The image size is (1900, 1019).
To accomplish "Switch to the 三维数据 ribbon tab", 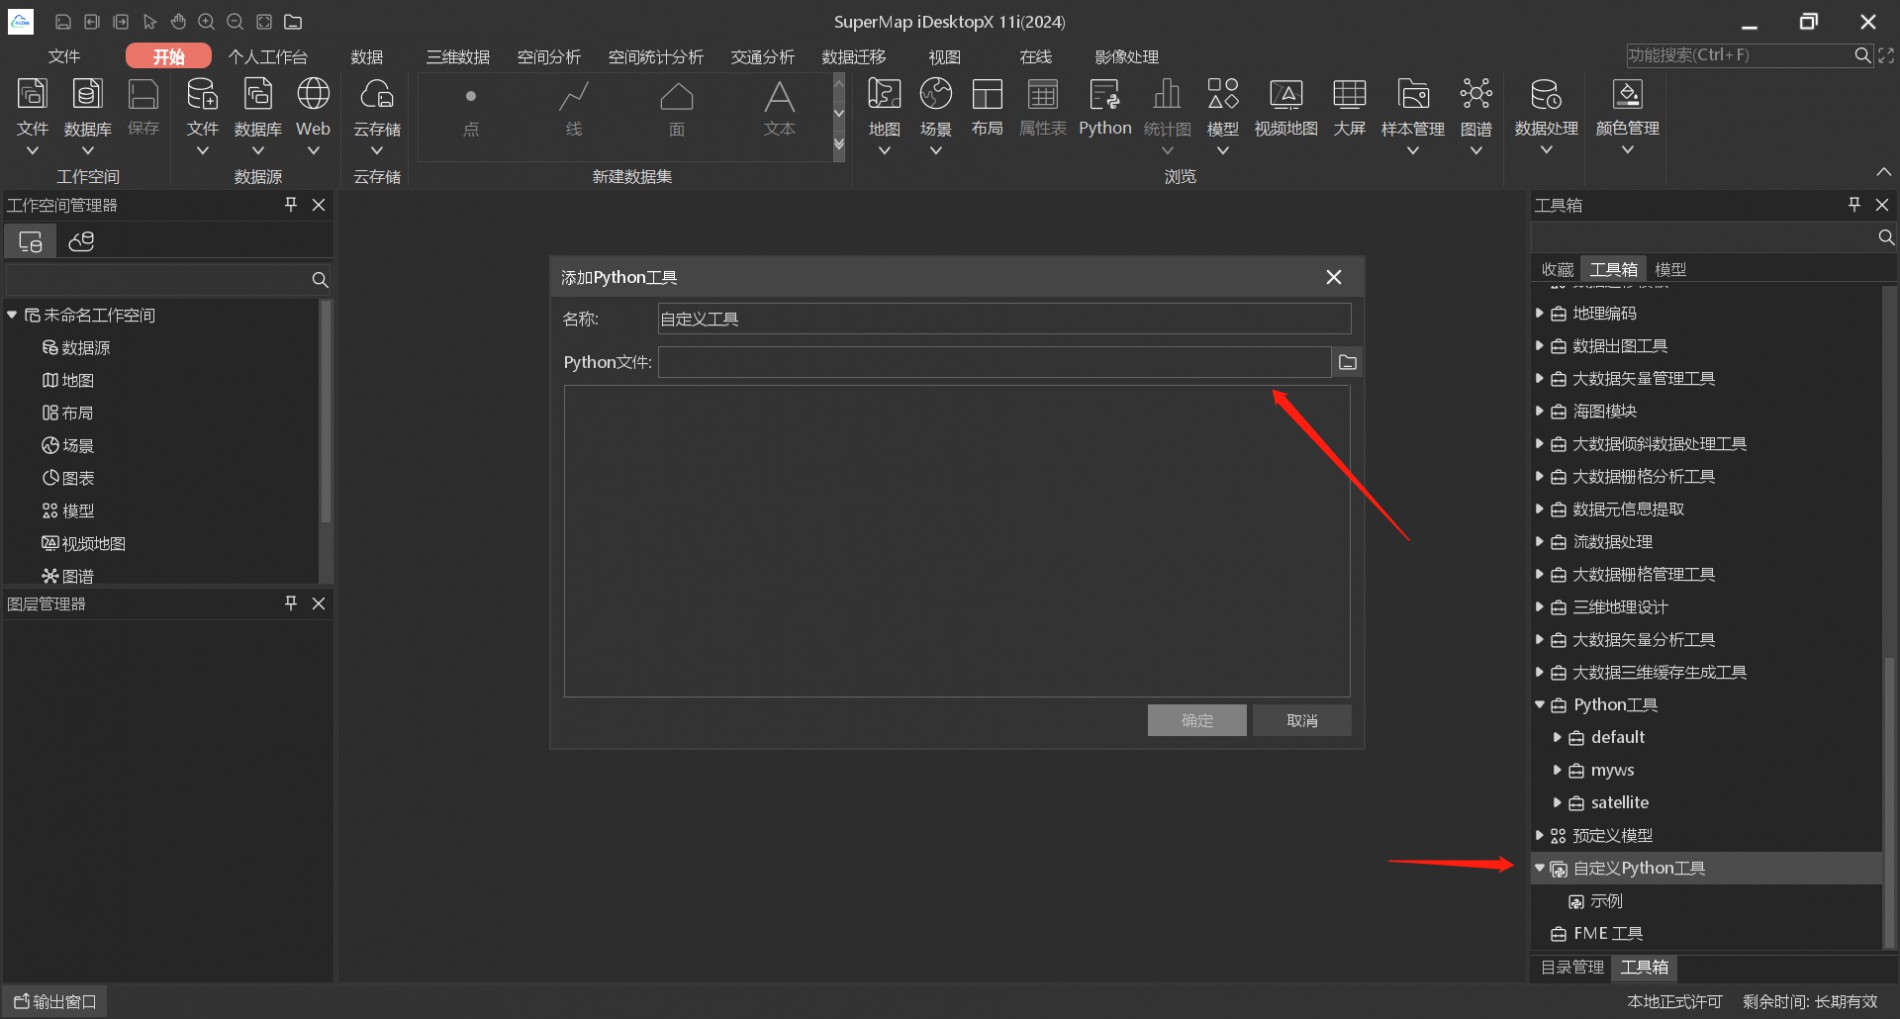I will point(458,56).
